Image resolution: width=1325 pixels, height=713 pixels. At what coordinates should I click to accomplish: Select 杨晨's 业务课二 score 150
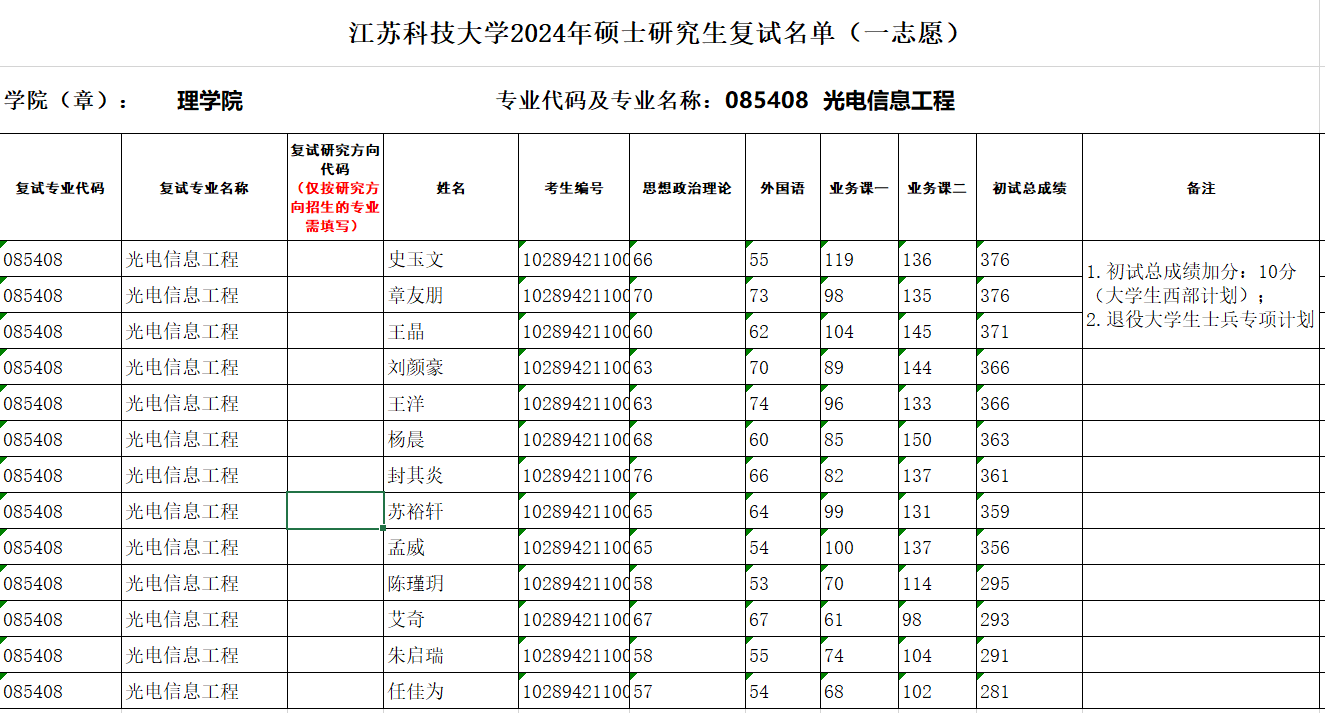point(937,440)
